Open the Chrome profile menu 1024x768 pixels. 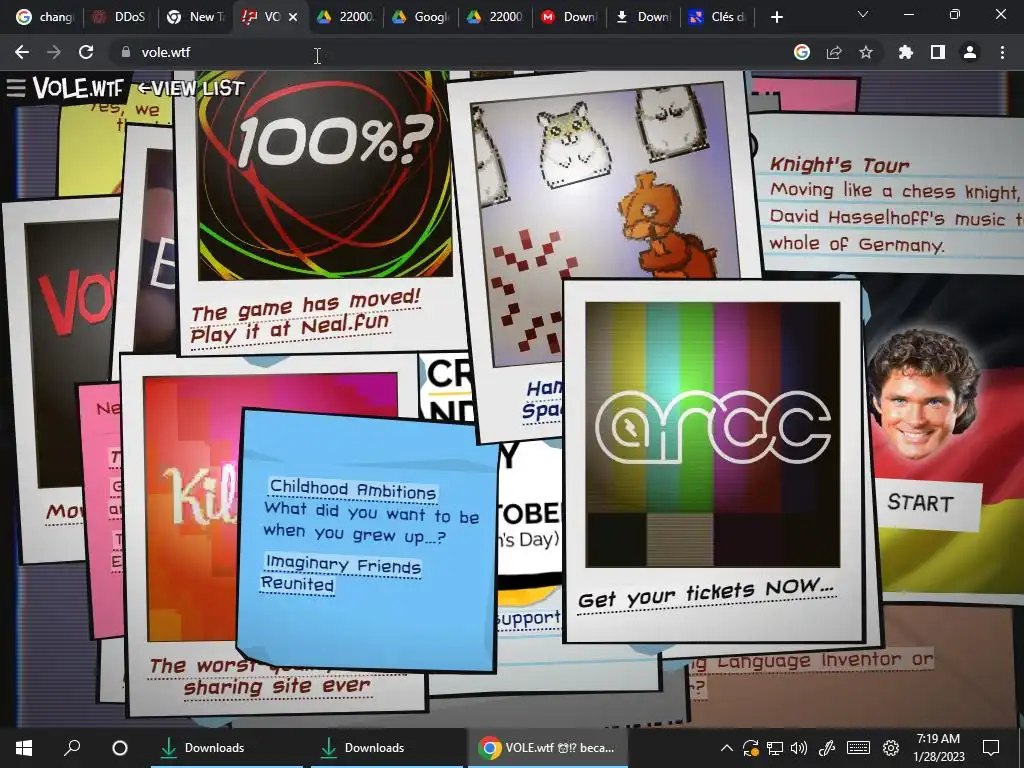[x=970, y=52]
